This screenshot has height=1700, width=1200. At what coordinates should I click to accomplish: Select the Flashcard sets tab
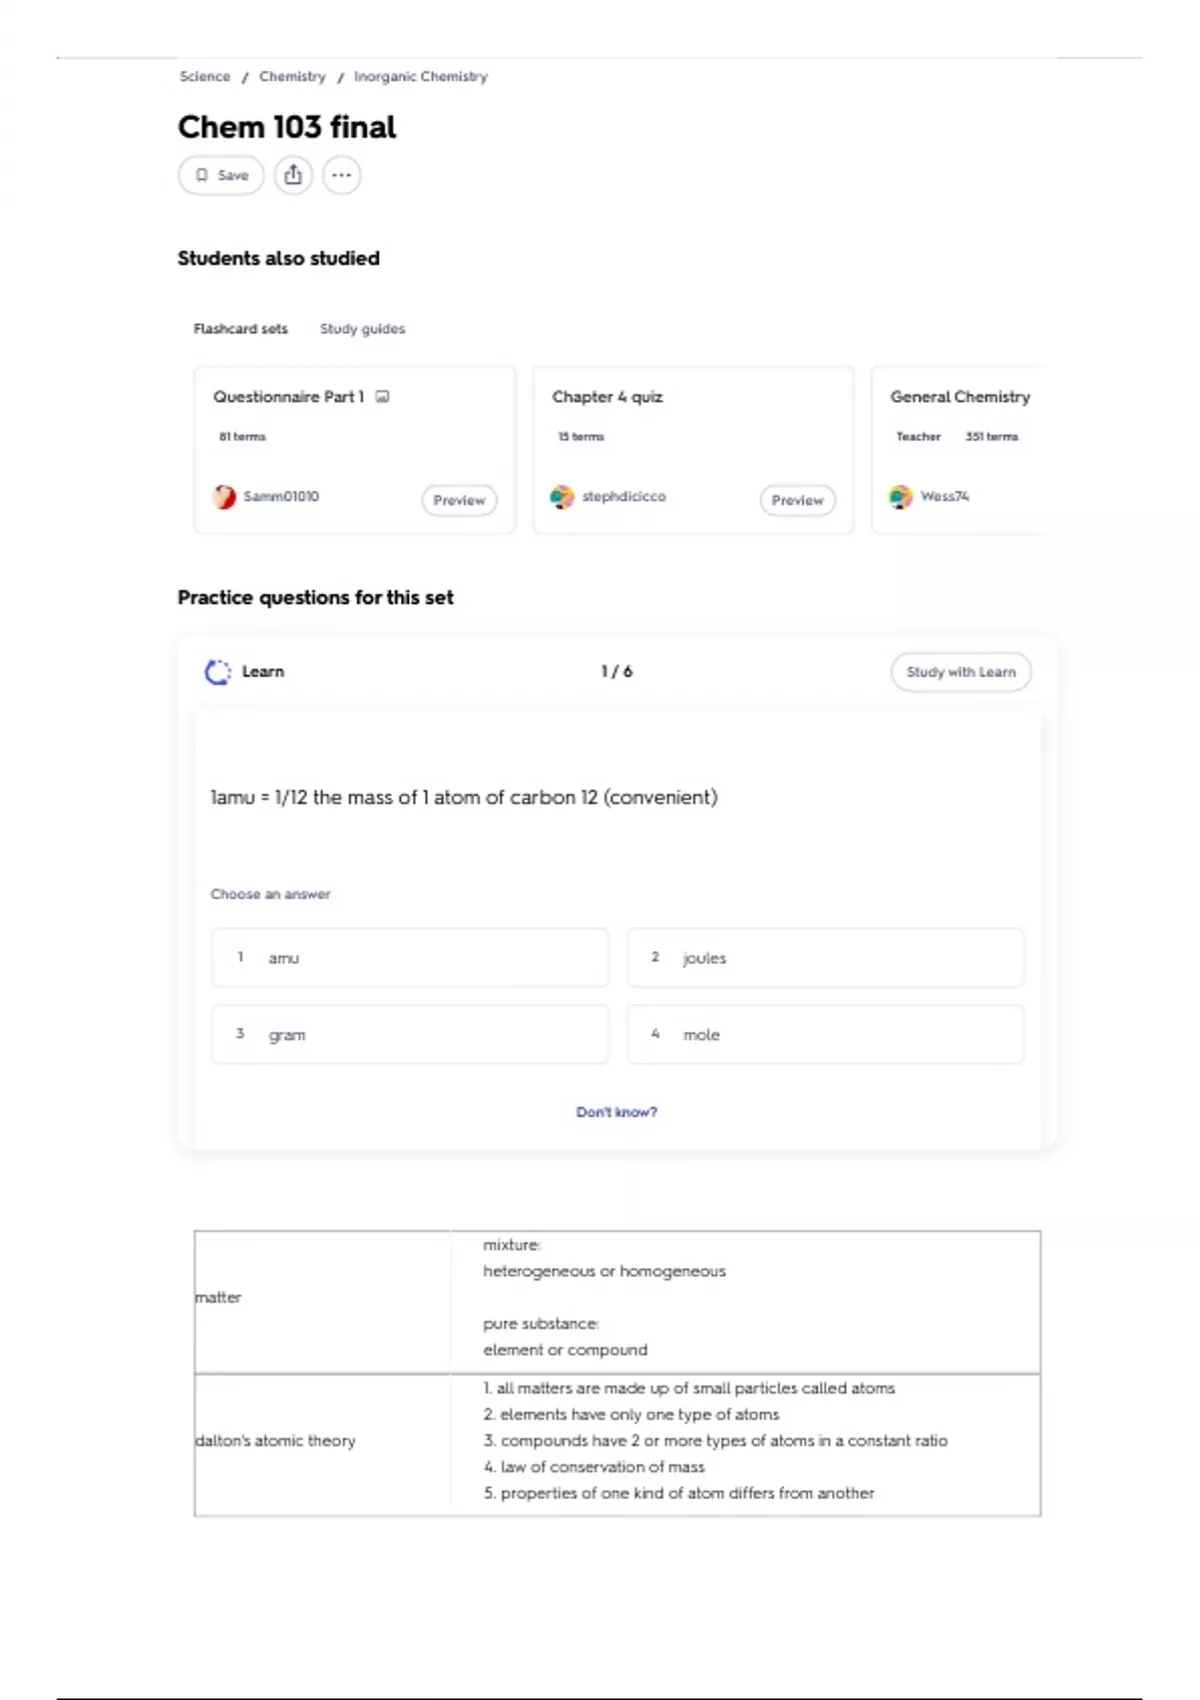click(240, 329)
